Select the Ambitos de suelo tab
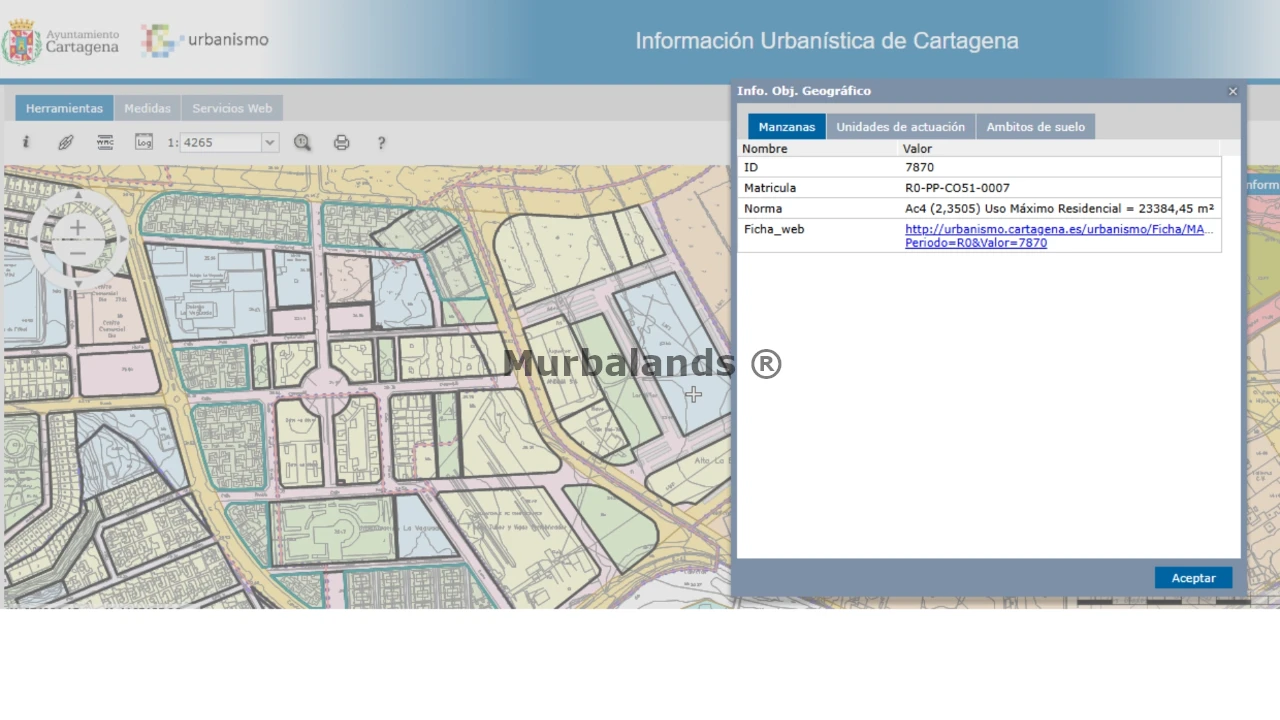The width and height of the screenshot is (1280, 720). point(1035,127)
